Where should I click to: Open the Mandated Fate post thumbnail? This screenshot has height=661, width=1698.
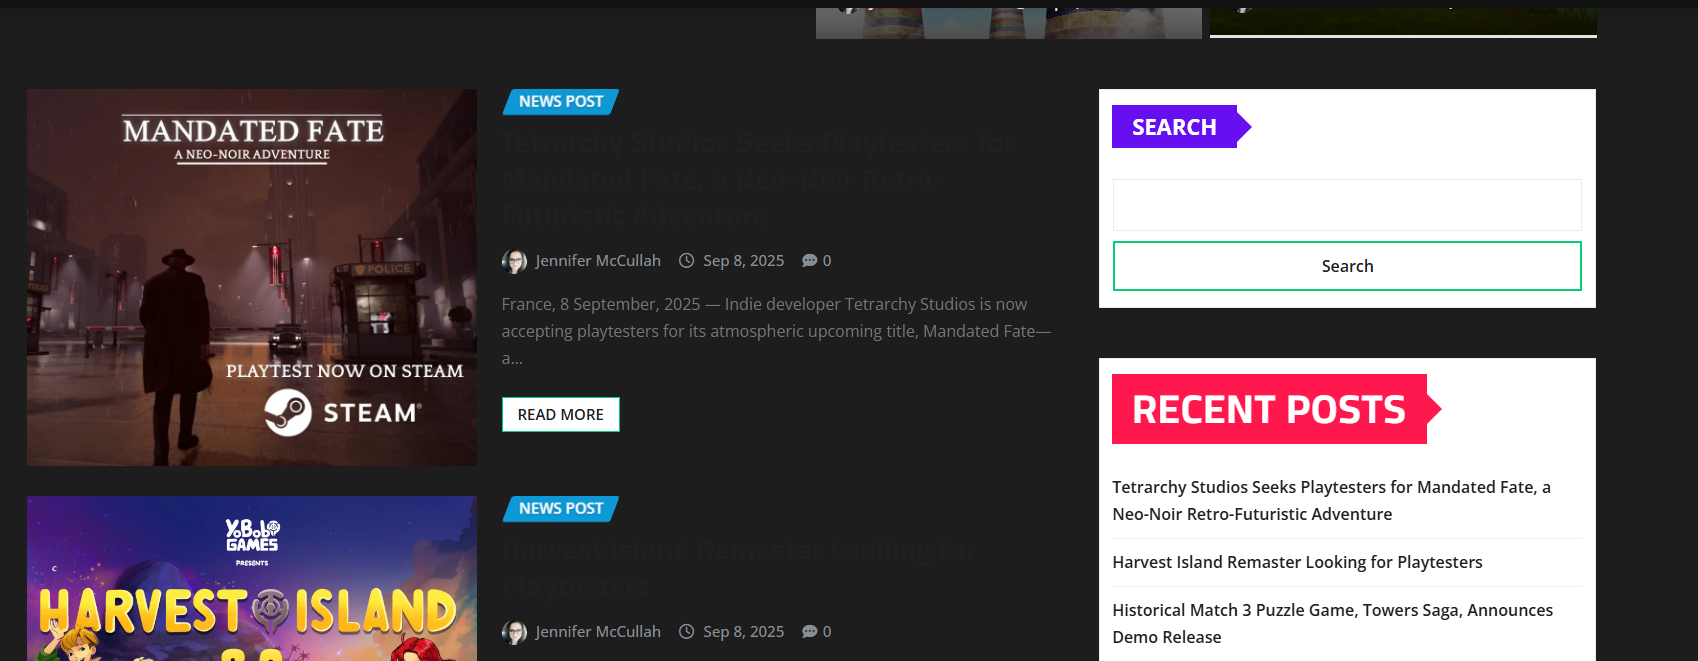252,277
